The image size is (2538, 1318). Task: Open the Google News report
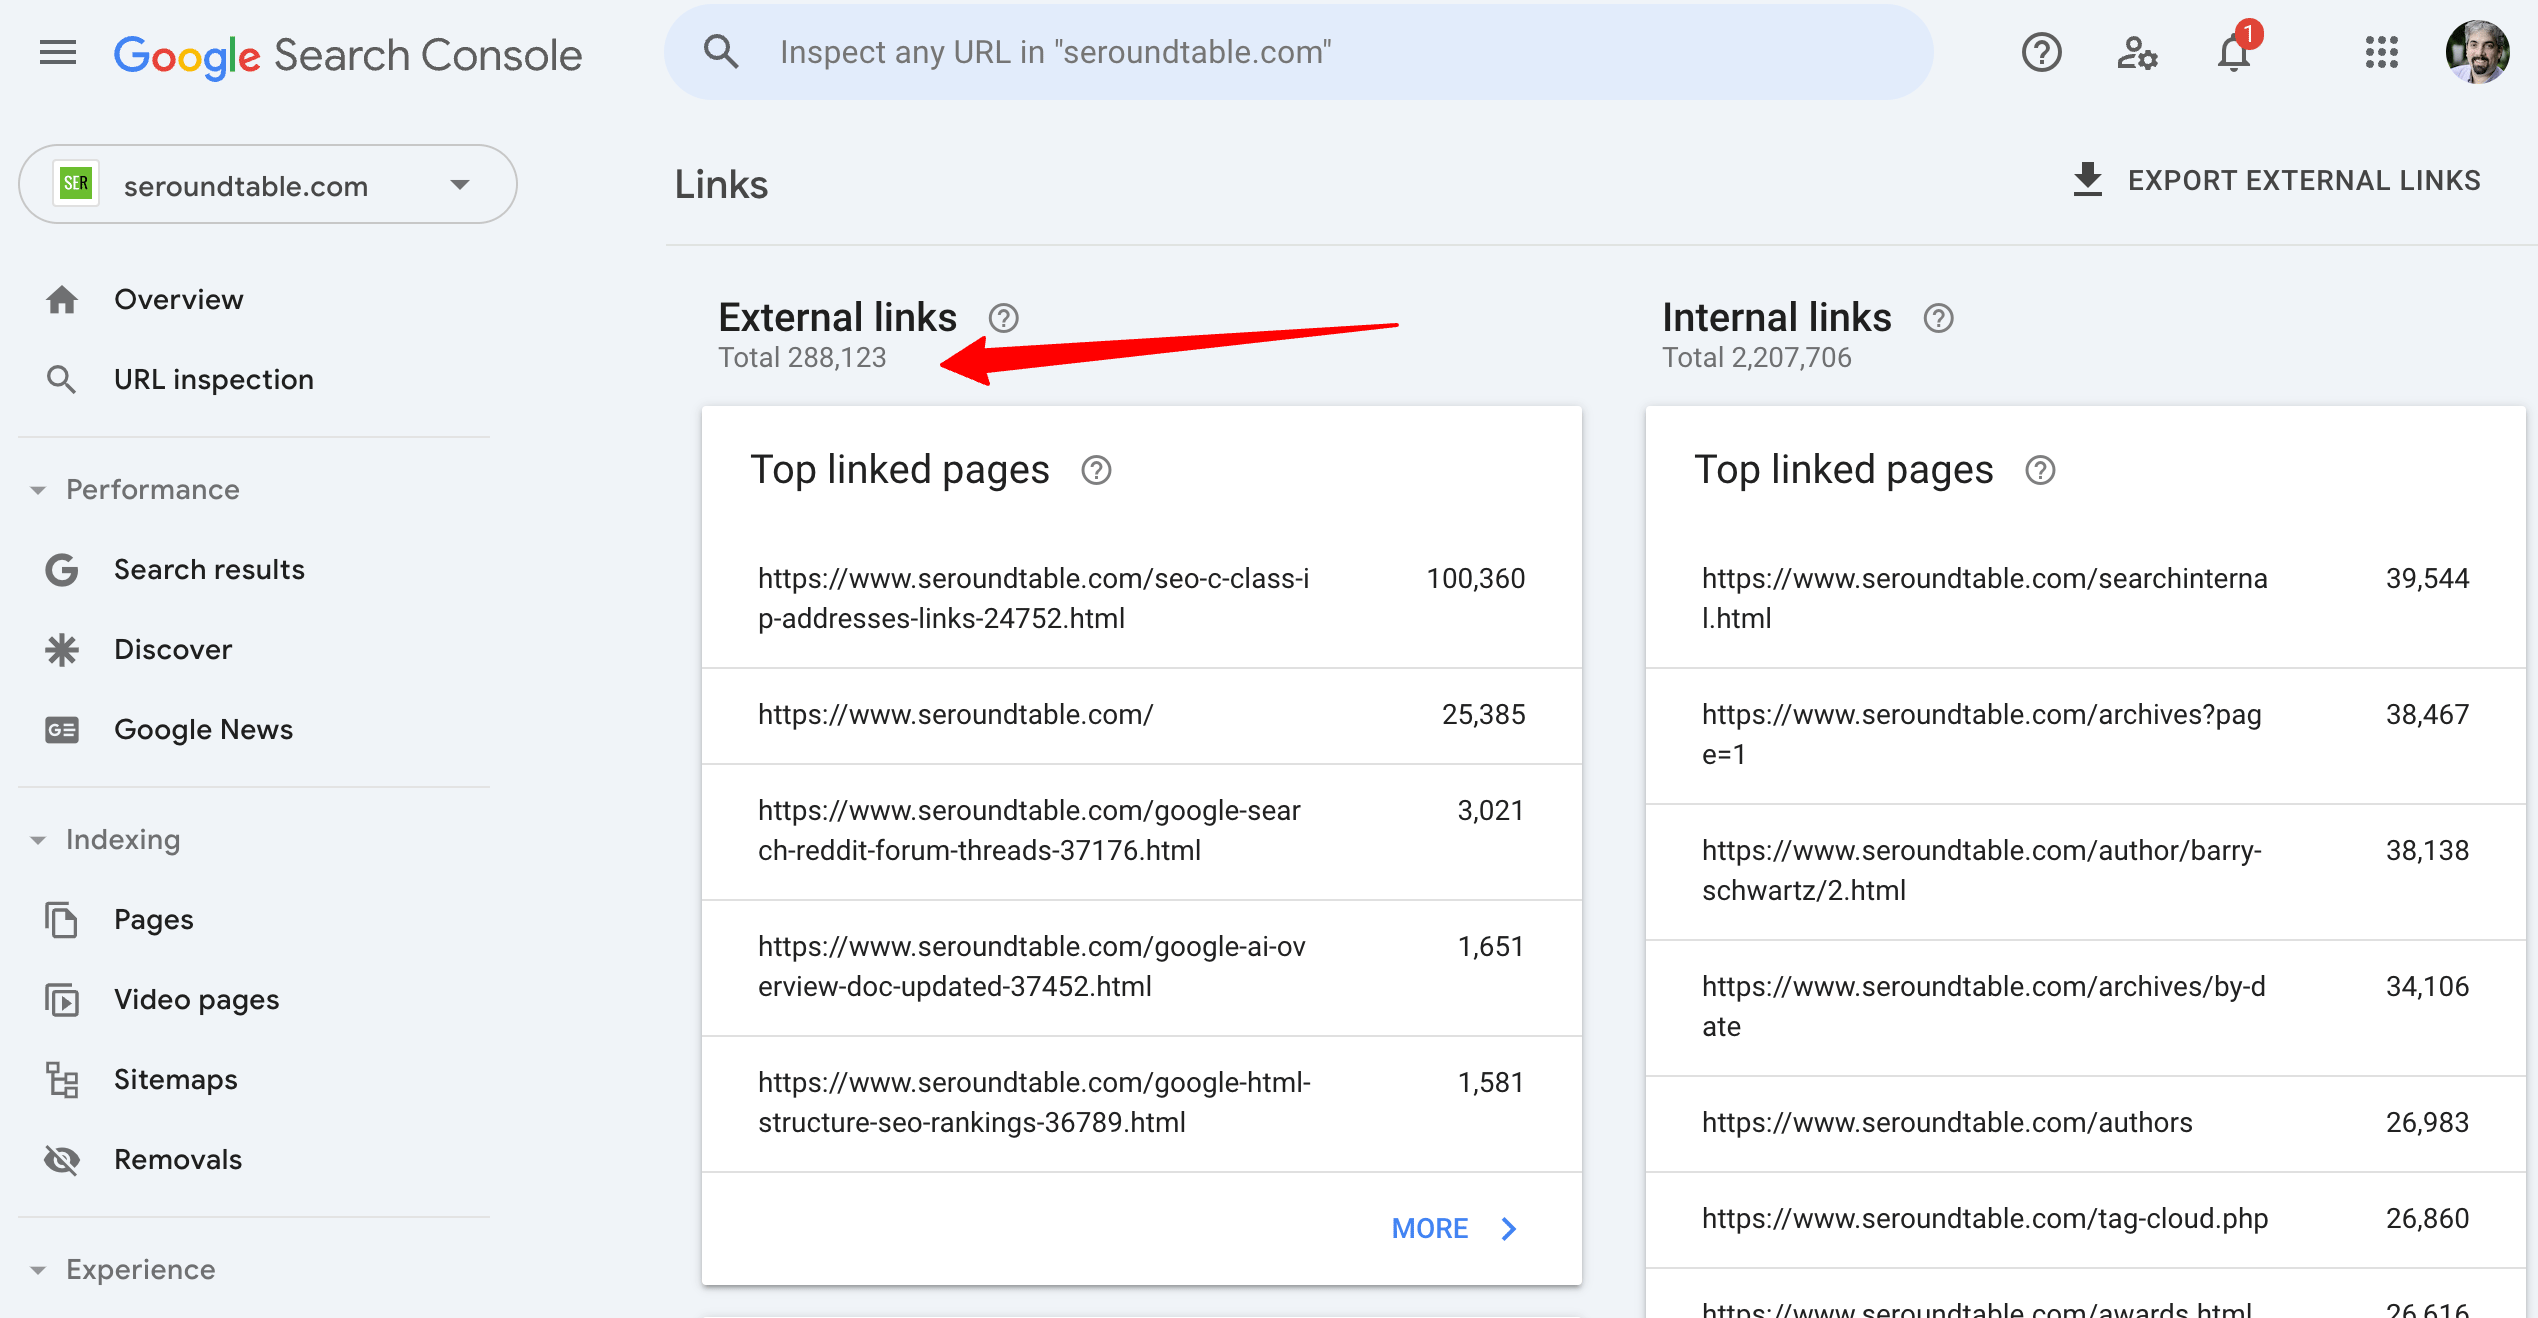[203, 729]
